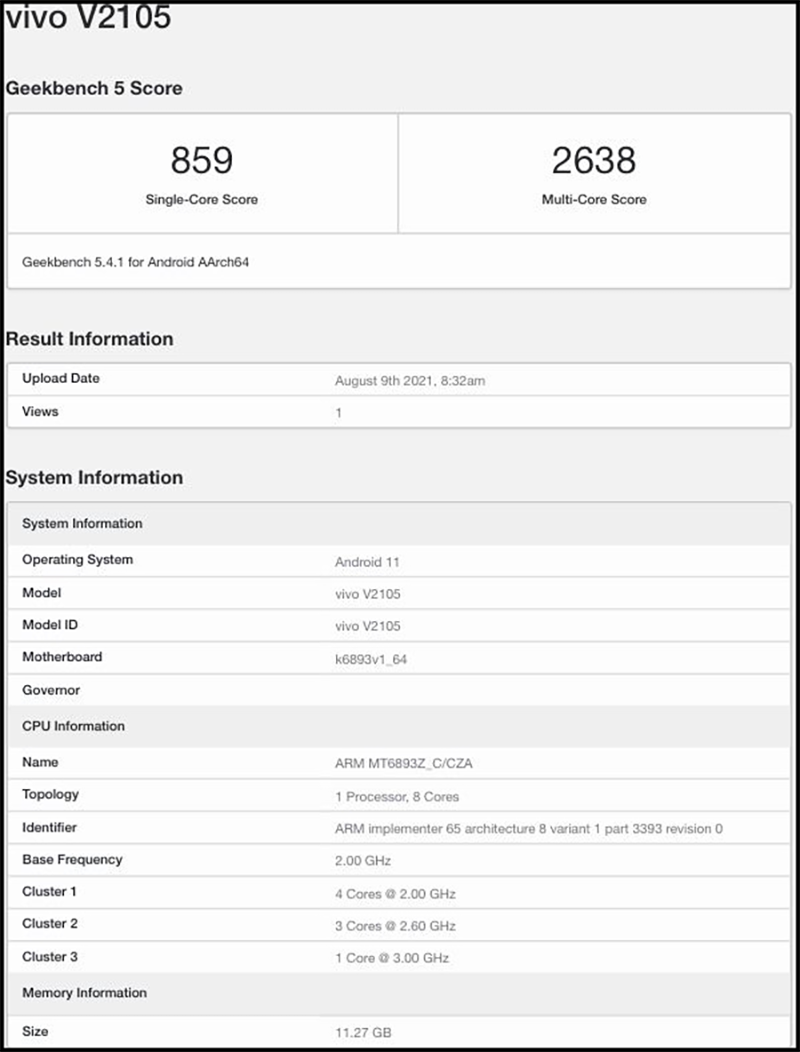Screen dimensions: 800x1052
Task: Expand the Memory Information subsection
Action: 83,993
